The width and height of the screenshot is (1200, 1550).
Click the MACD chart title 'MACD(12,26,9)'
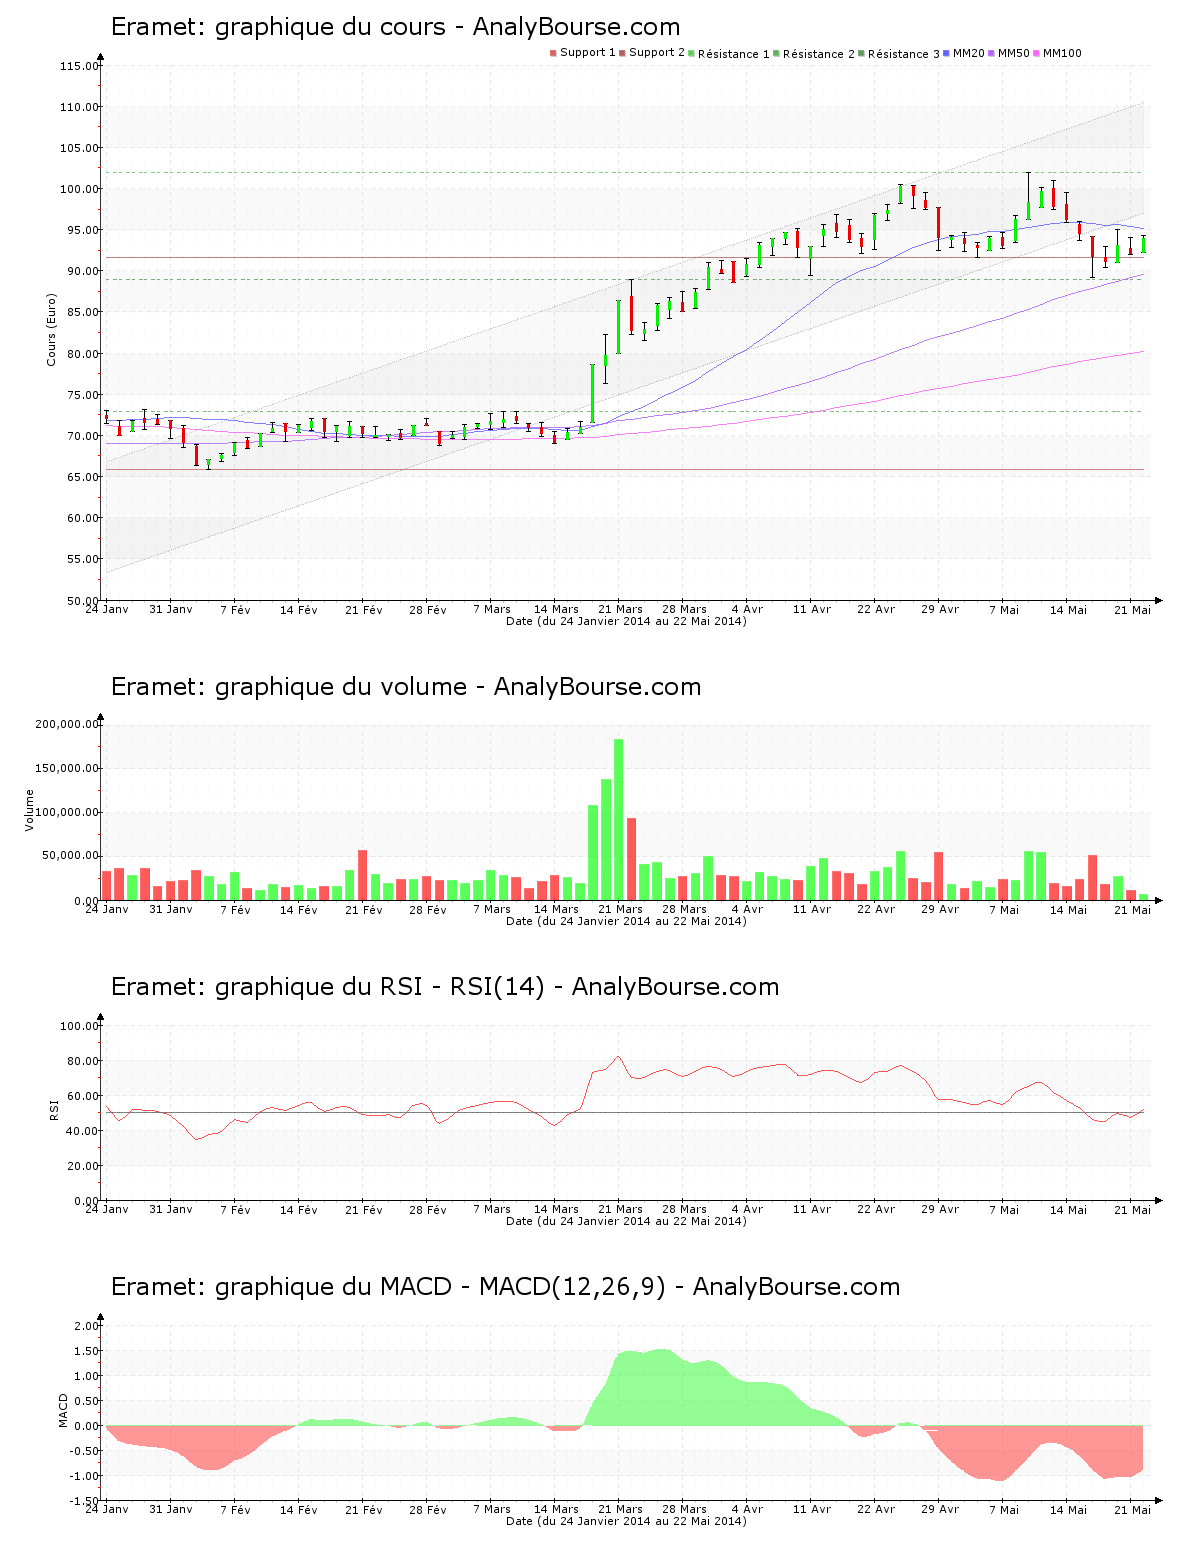(573, 1287)
